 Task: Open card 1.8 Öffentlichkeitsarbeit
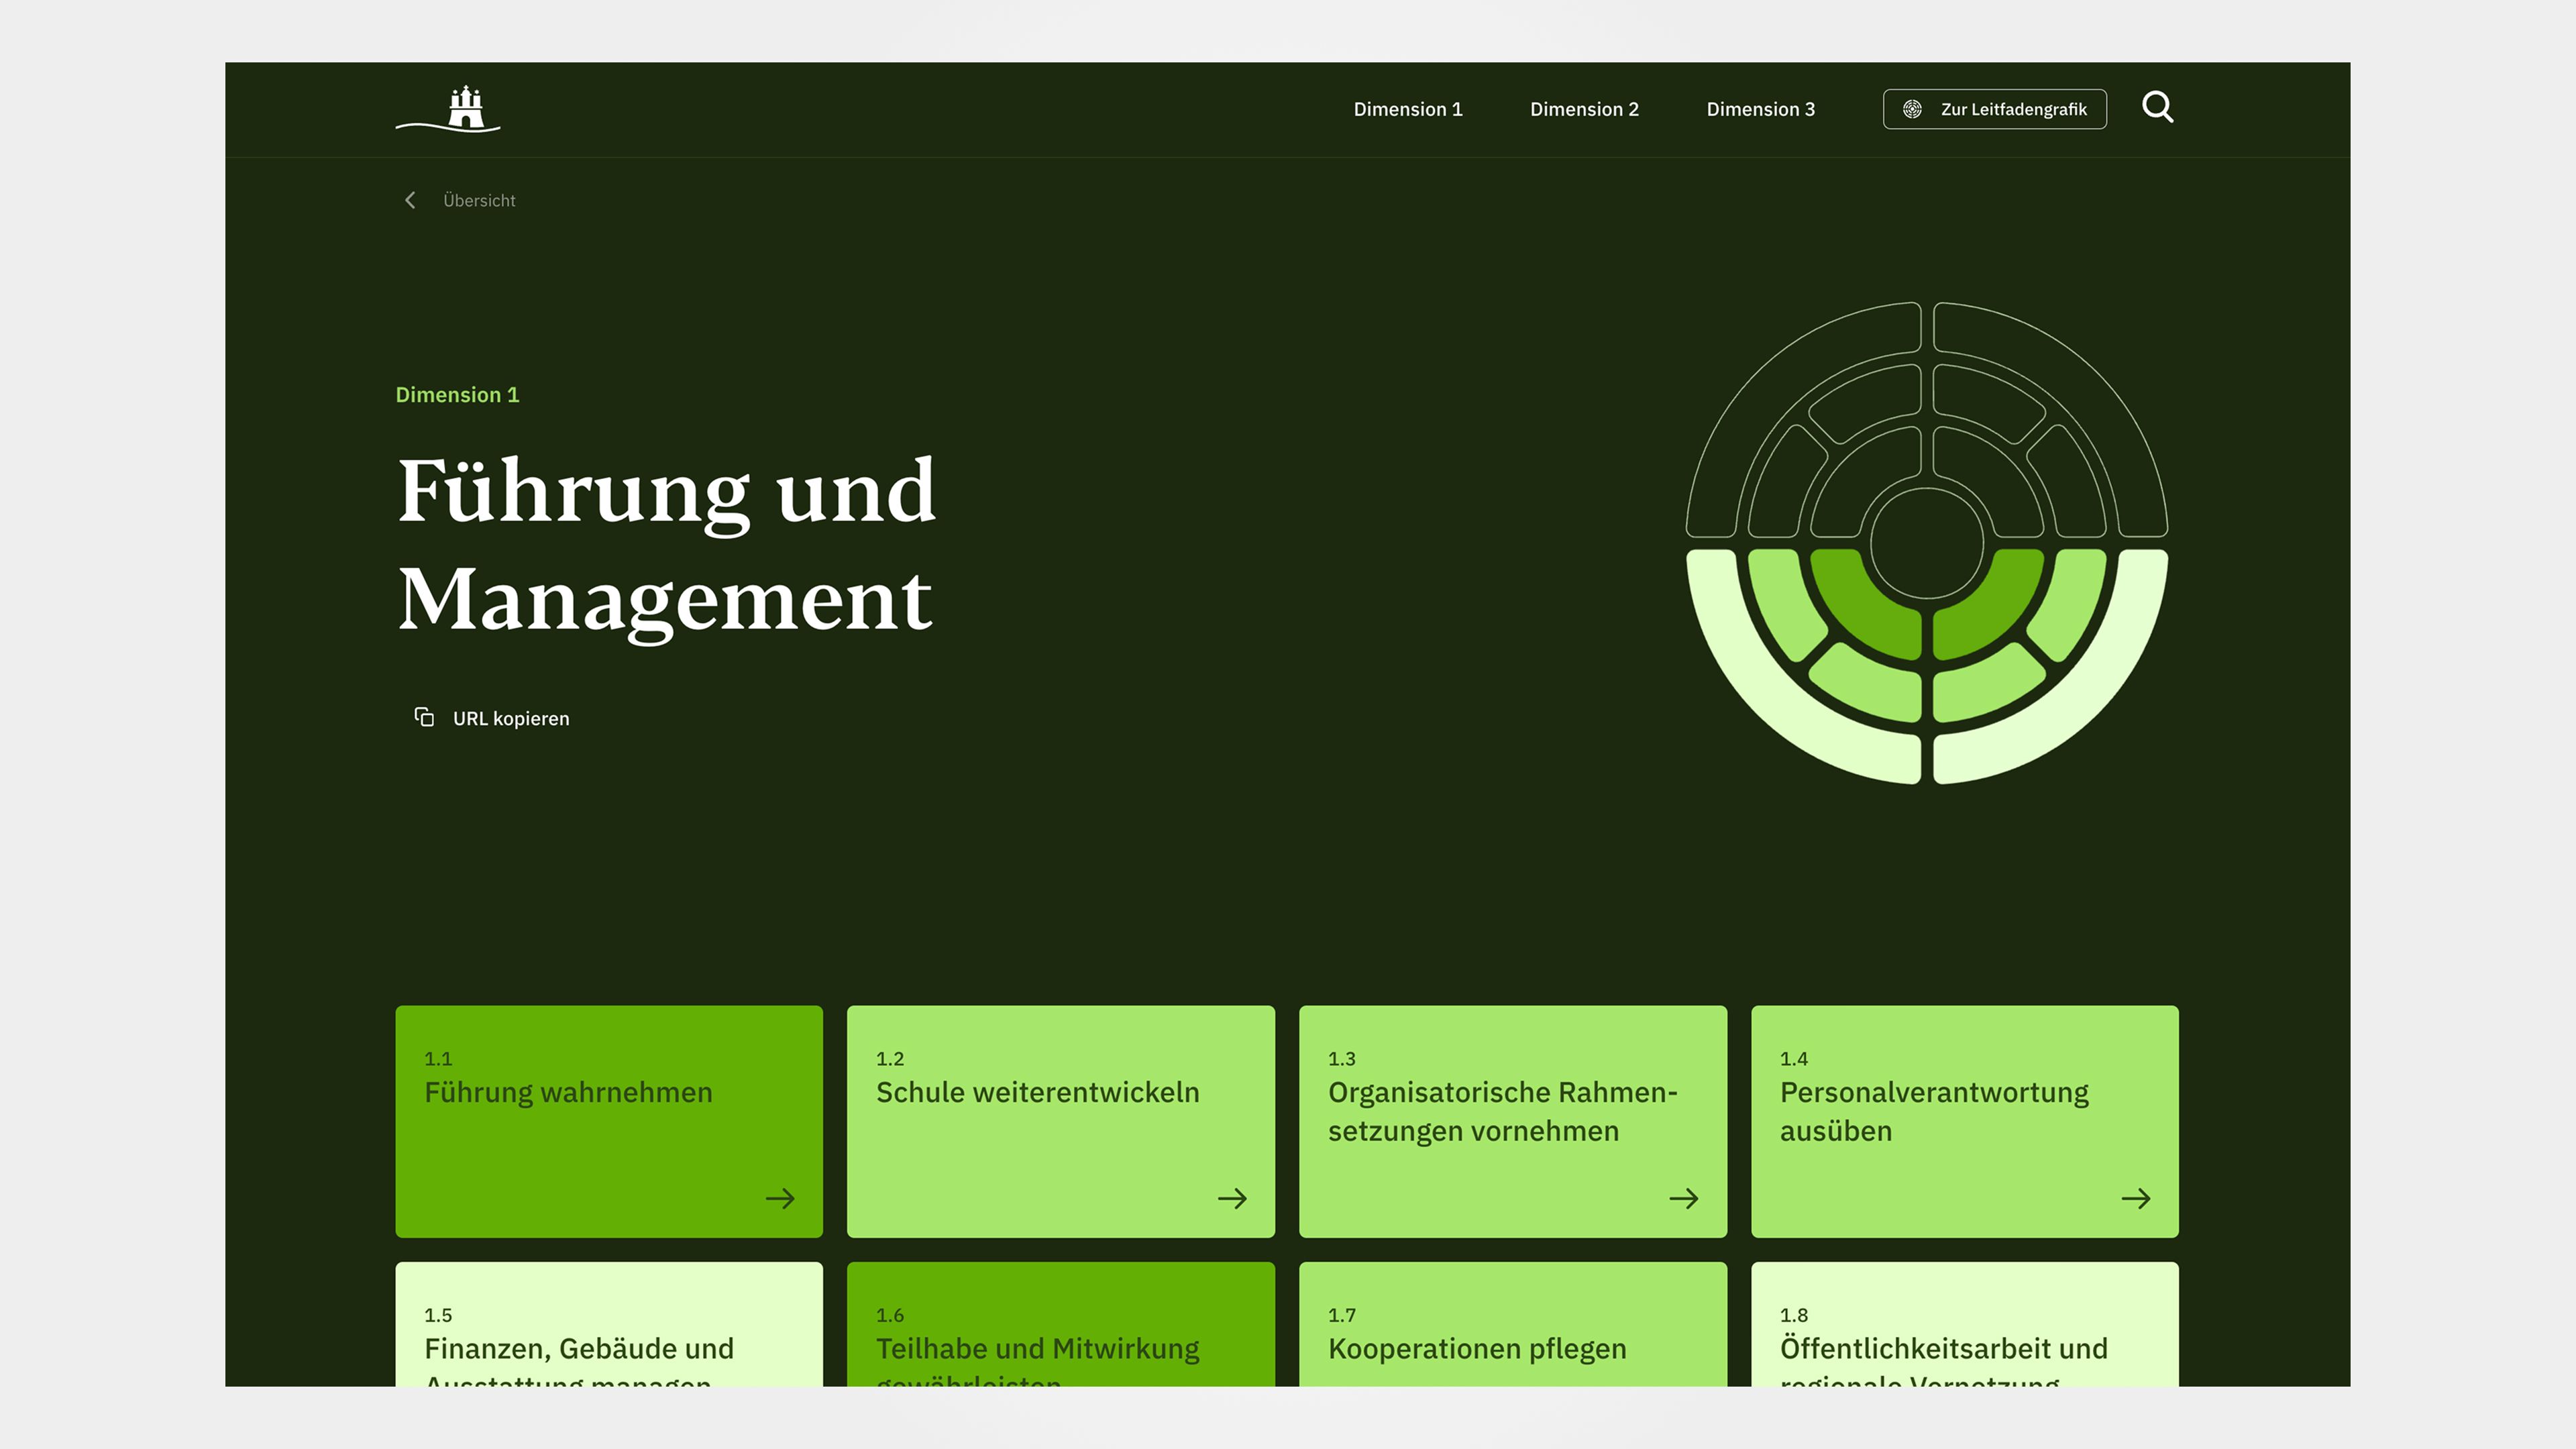(1965, 1324)
